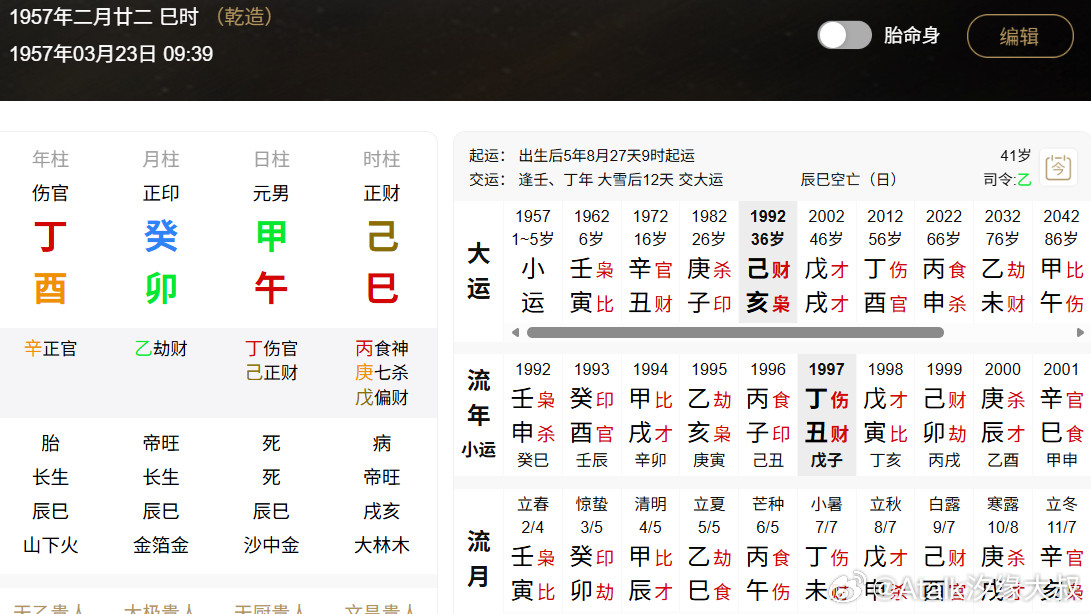Select 流年 1998 戊寅

click(x=885, y=415)
